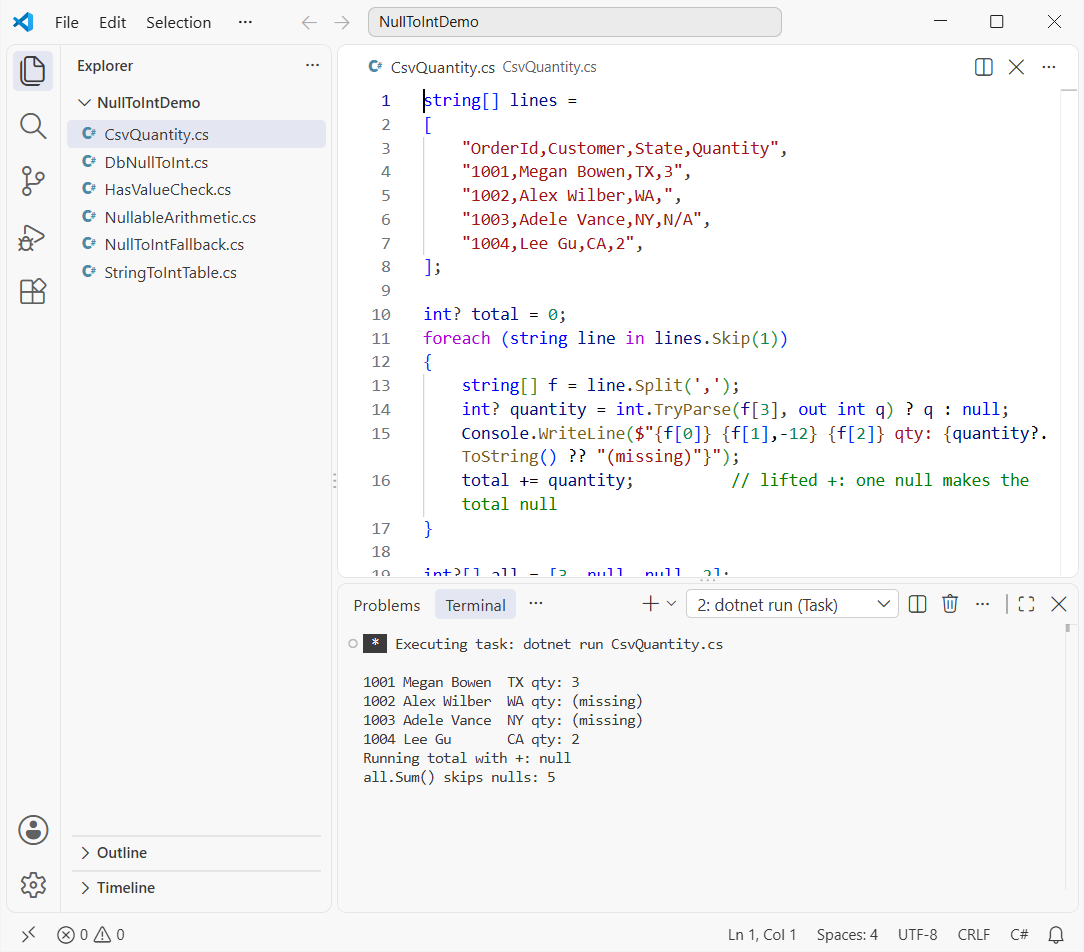Image resolution: width=1084 pixels, height=952 pixels.
Task: Click the Ln 1, Col 1 status entry
Action: click(x=762, y=935)
